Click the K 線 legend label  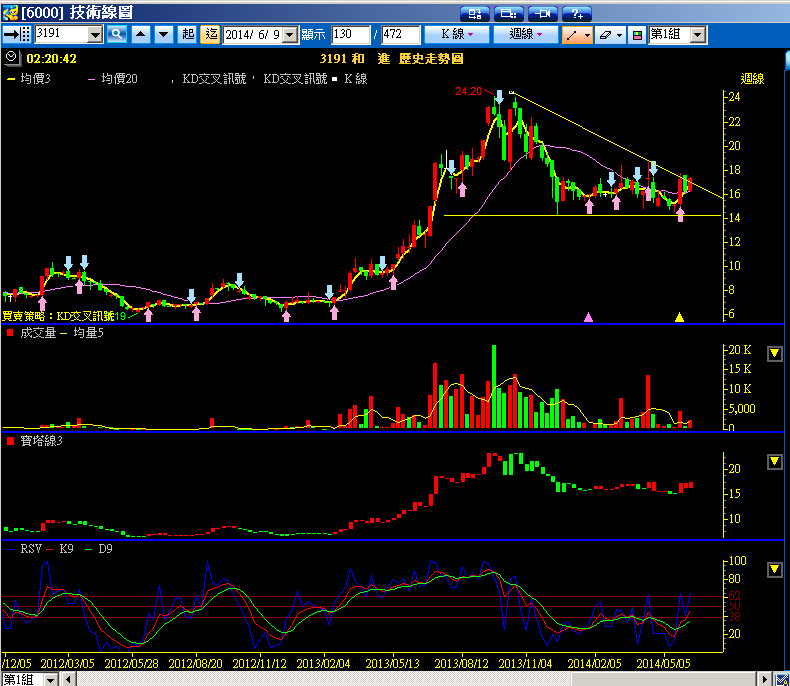[x=356, y=79]
